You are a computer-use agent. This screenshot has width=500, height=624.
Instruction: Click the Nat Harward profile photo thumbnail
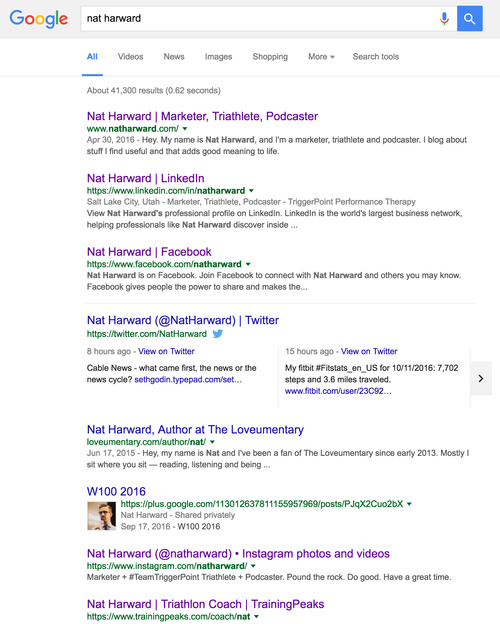pyautogui.click(x=102, y=516)
